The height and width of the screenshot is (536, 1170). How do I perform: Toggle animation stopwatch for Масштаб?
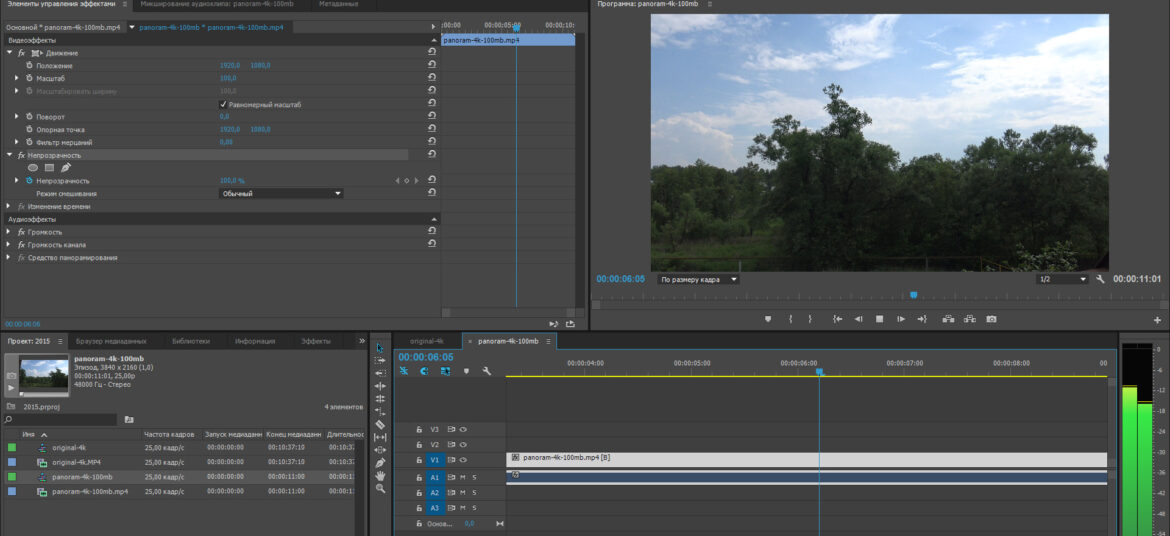coord(29,78)
